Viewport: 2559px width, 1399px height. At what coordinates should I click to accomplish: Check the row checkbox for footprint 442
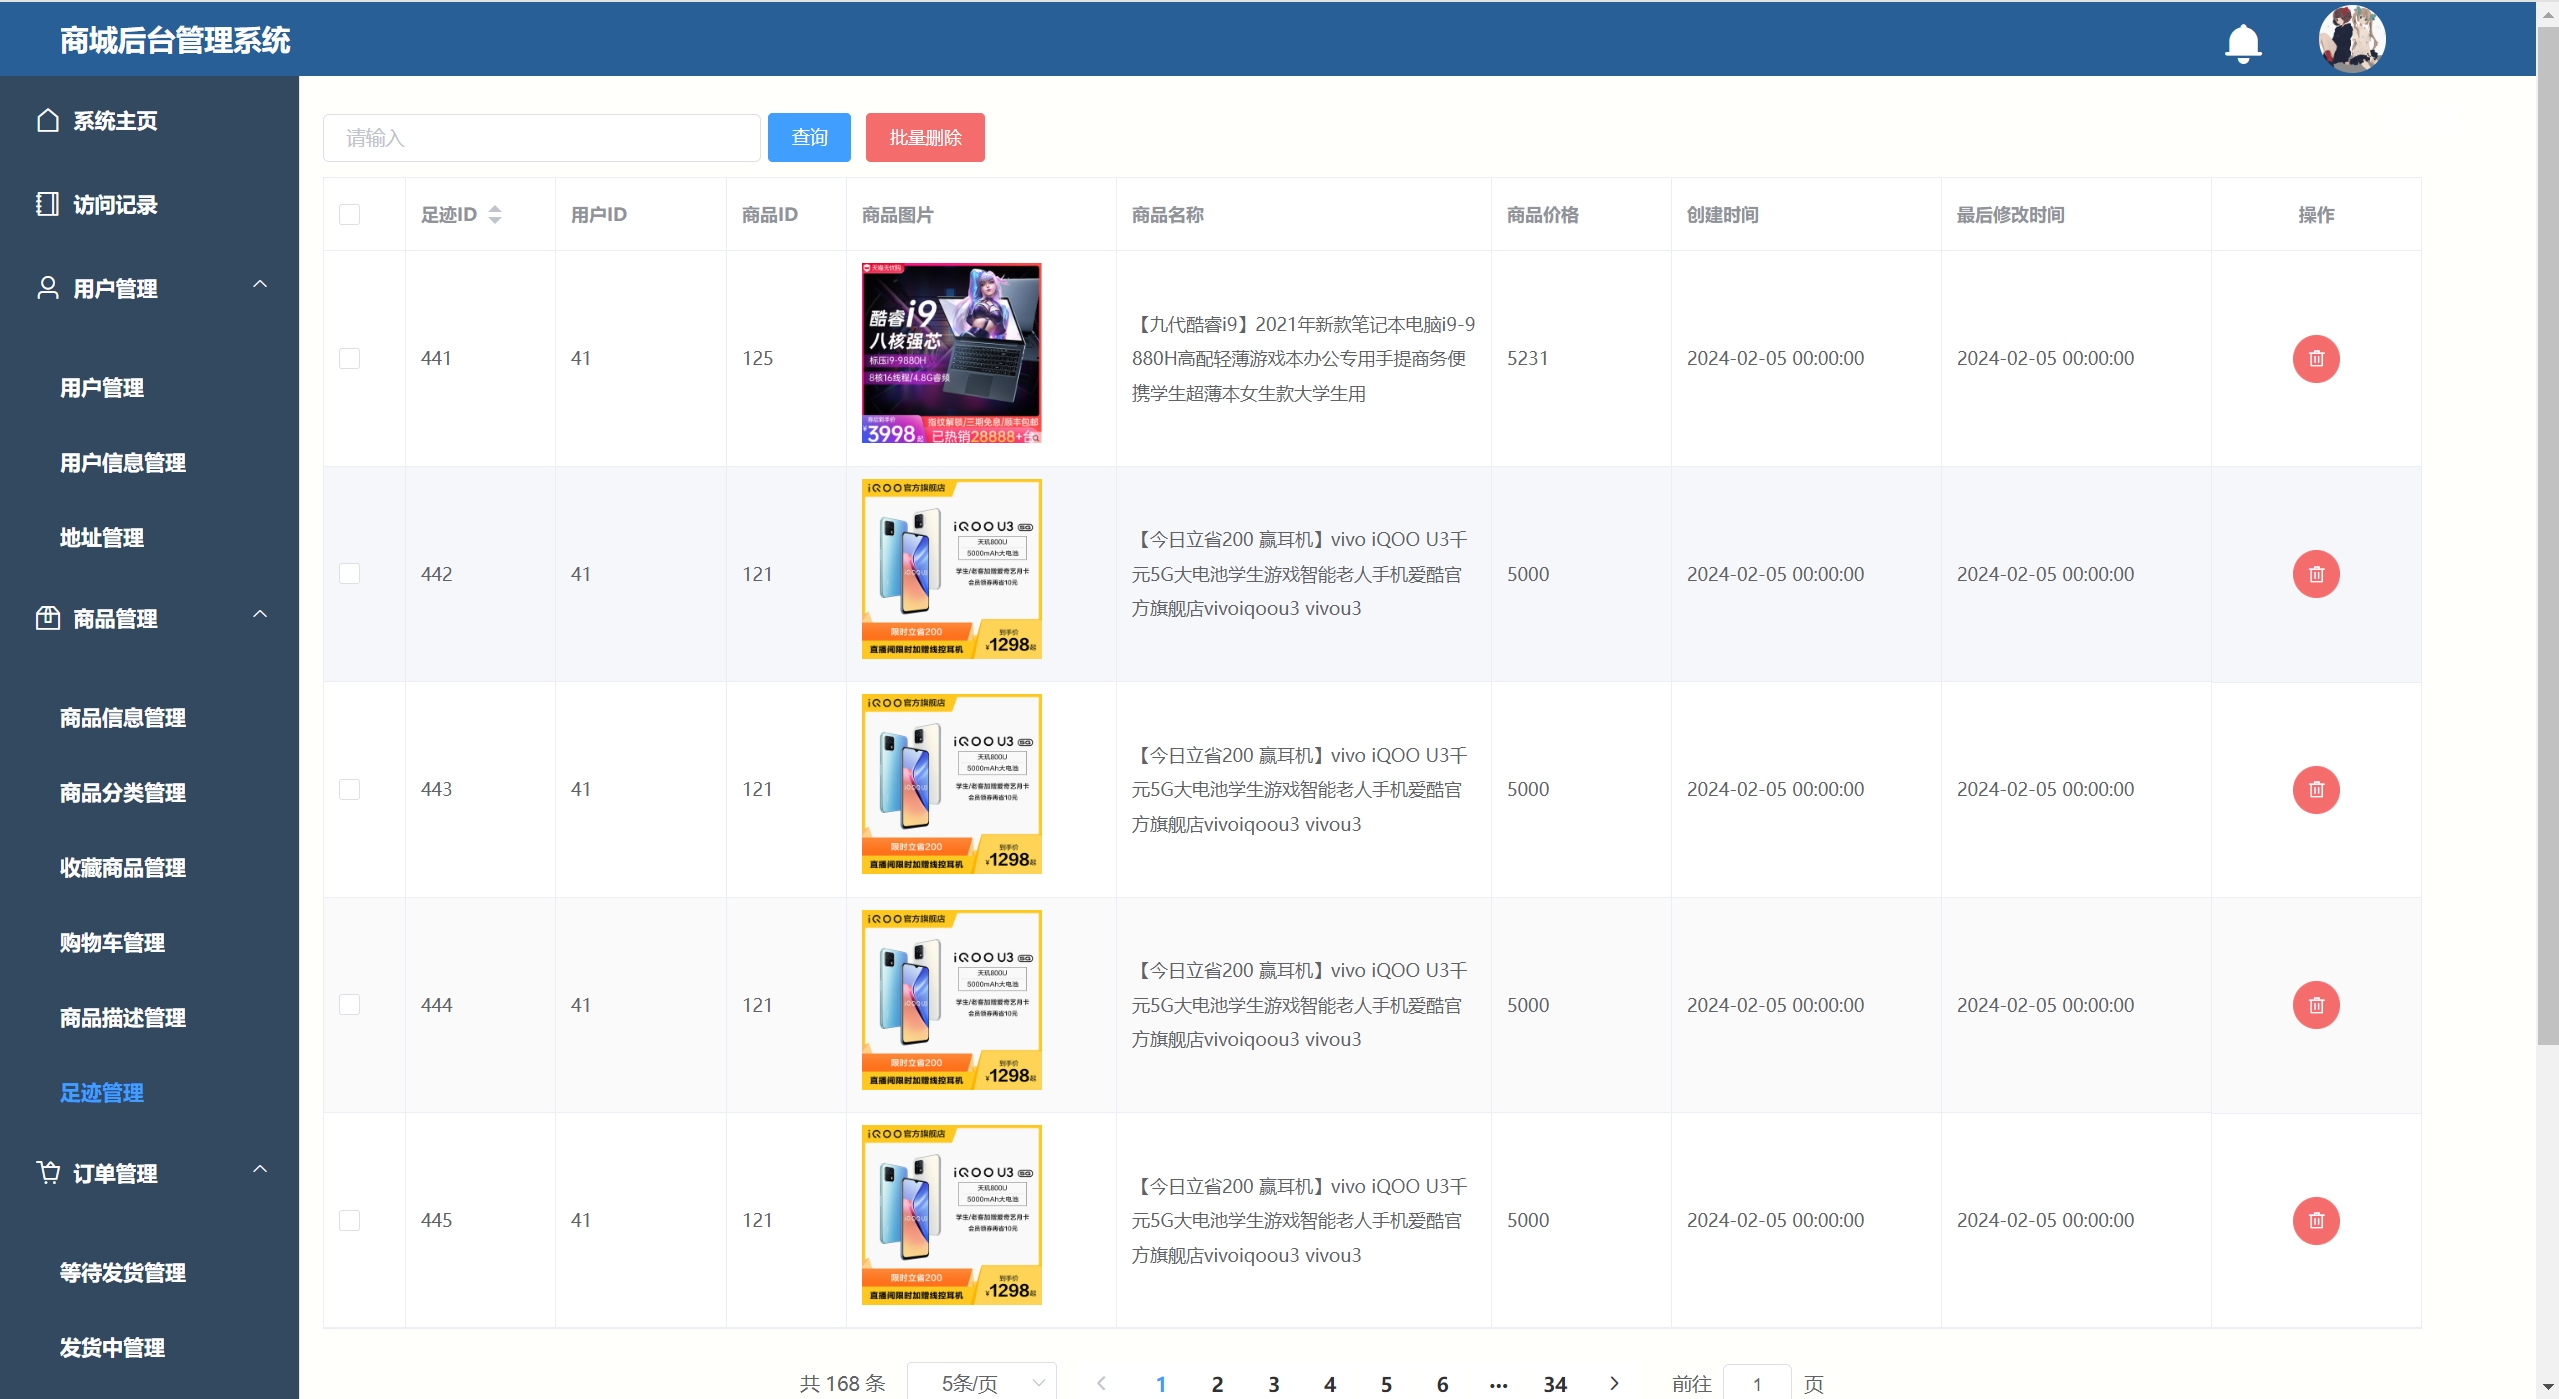pos(349,574)
